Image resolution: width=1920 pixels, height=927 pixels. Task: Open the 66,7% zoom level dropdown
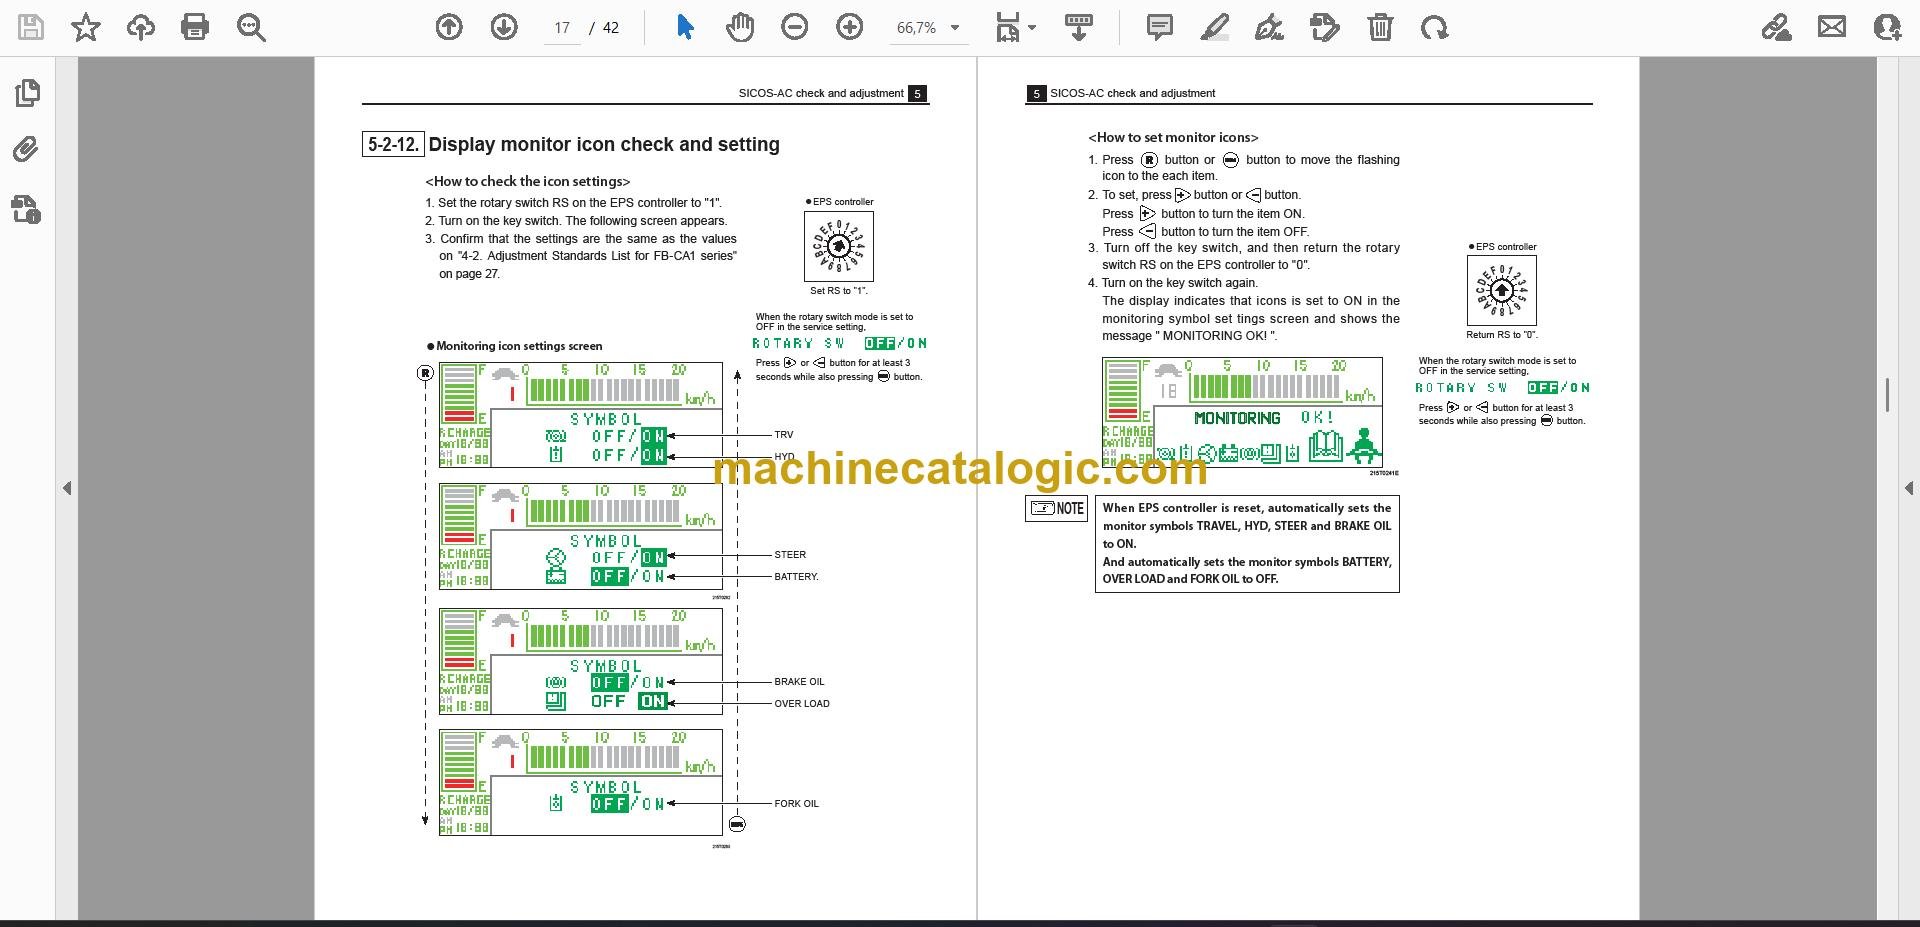[x=928, y=28]
